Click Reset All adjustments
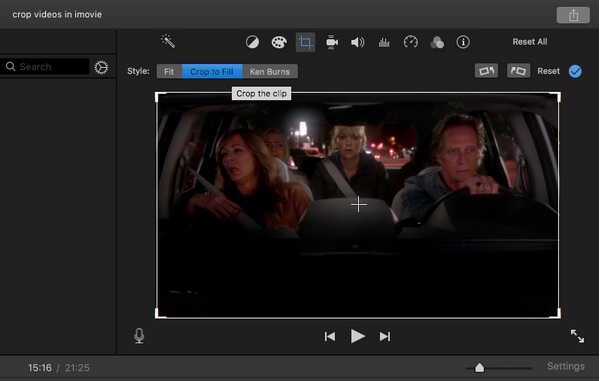600x381 pixels. 530,42
